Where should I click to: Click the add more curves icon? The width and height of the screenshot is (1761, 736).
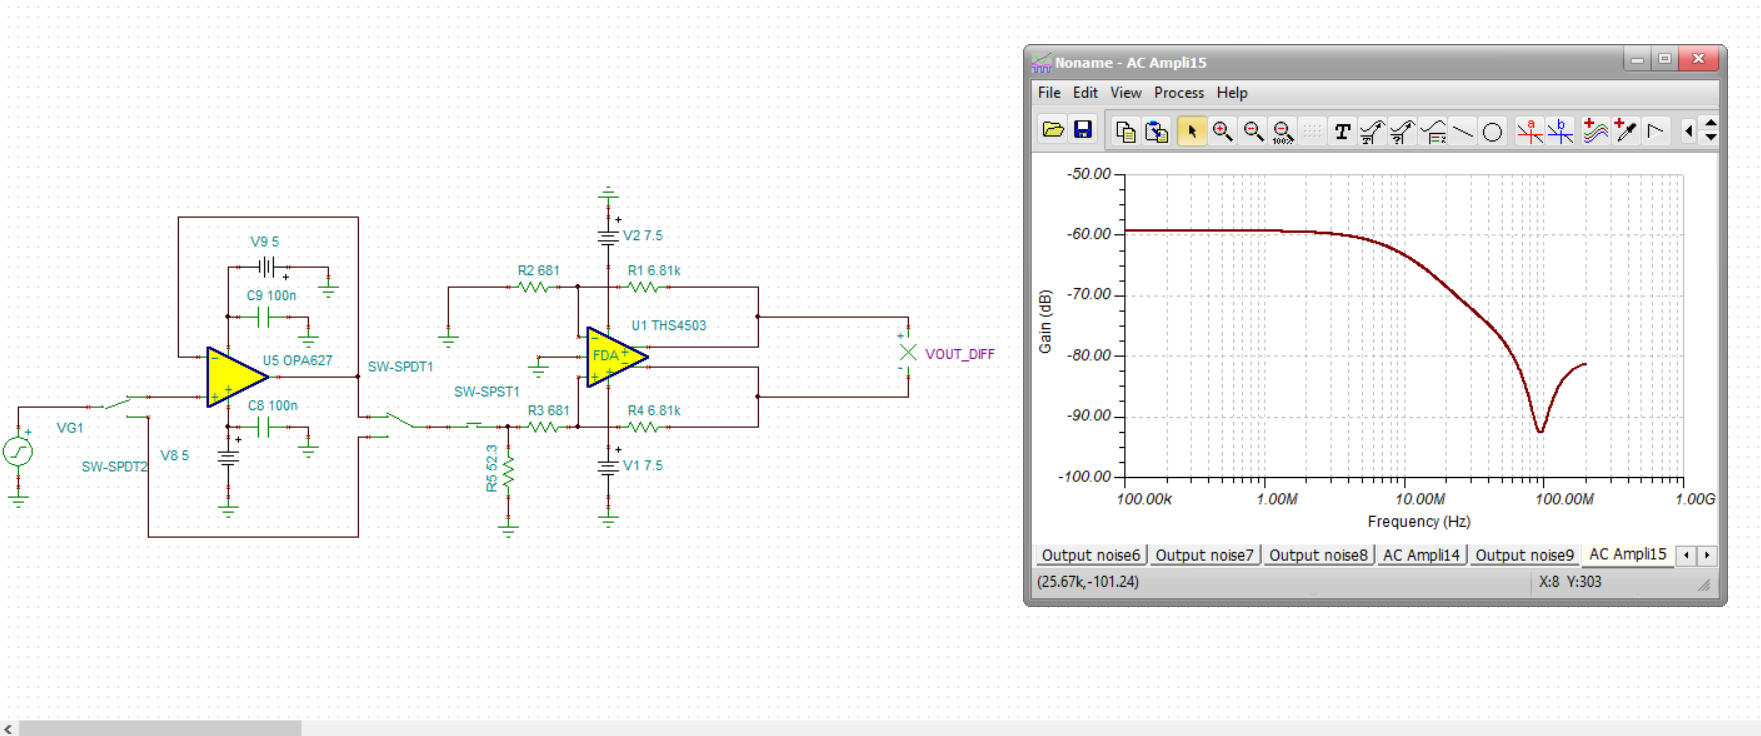pos(1595,131)
